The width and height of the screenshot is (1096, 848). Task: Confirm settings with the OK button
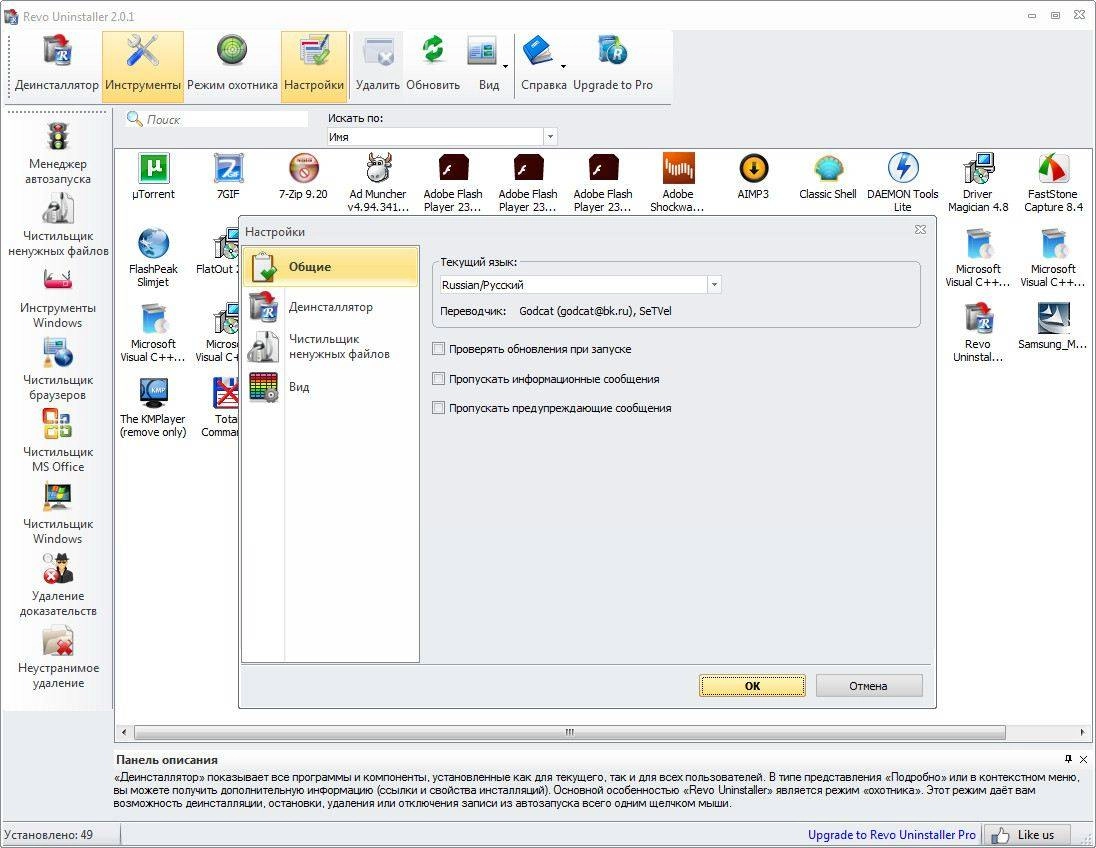(x=752, y=686)
